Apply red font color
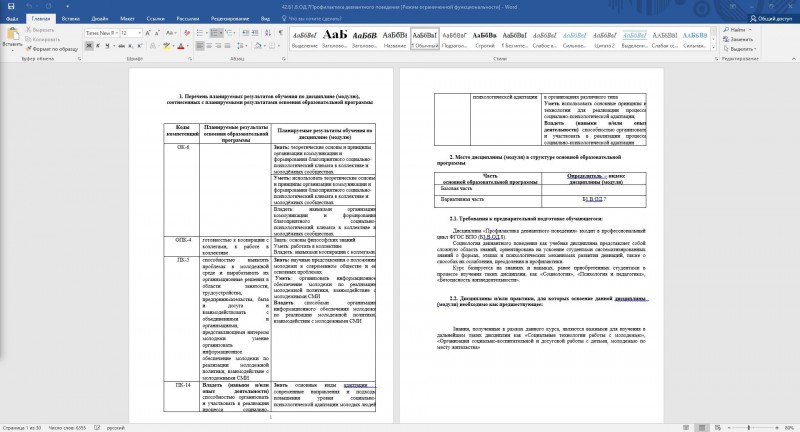This screenshot has width=800, height=432. pos(180,46)
